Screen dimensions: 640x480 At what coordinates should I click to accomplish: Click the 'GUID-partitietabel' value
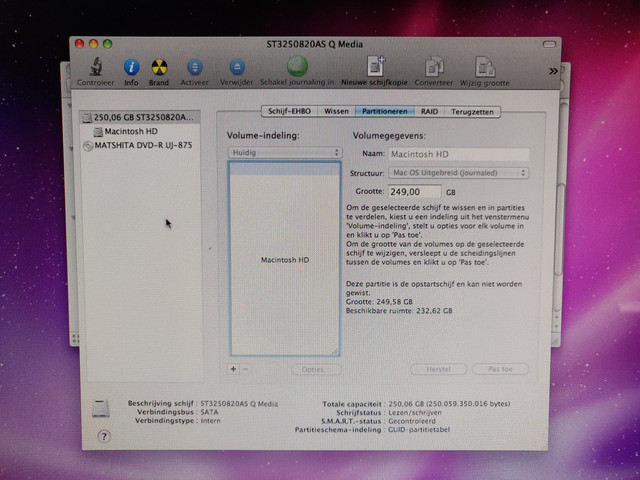point(419,429)
